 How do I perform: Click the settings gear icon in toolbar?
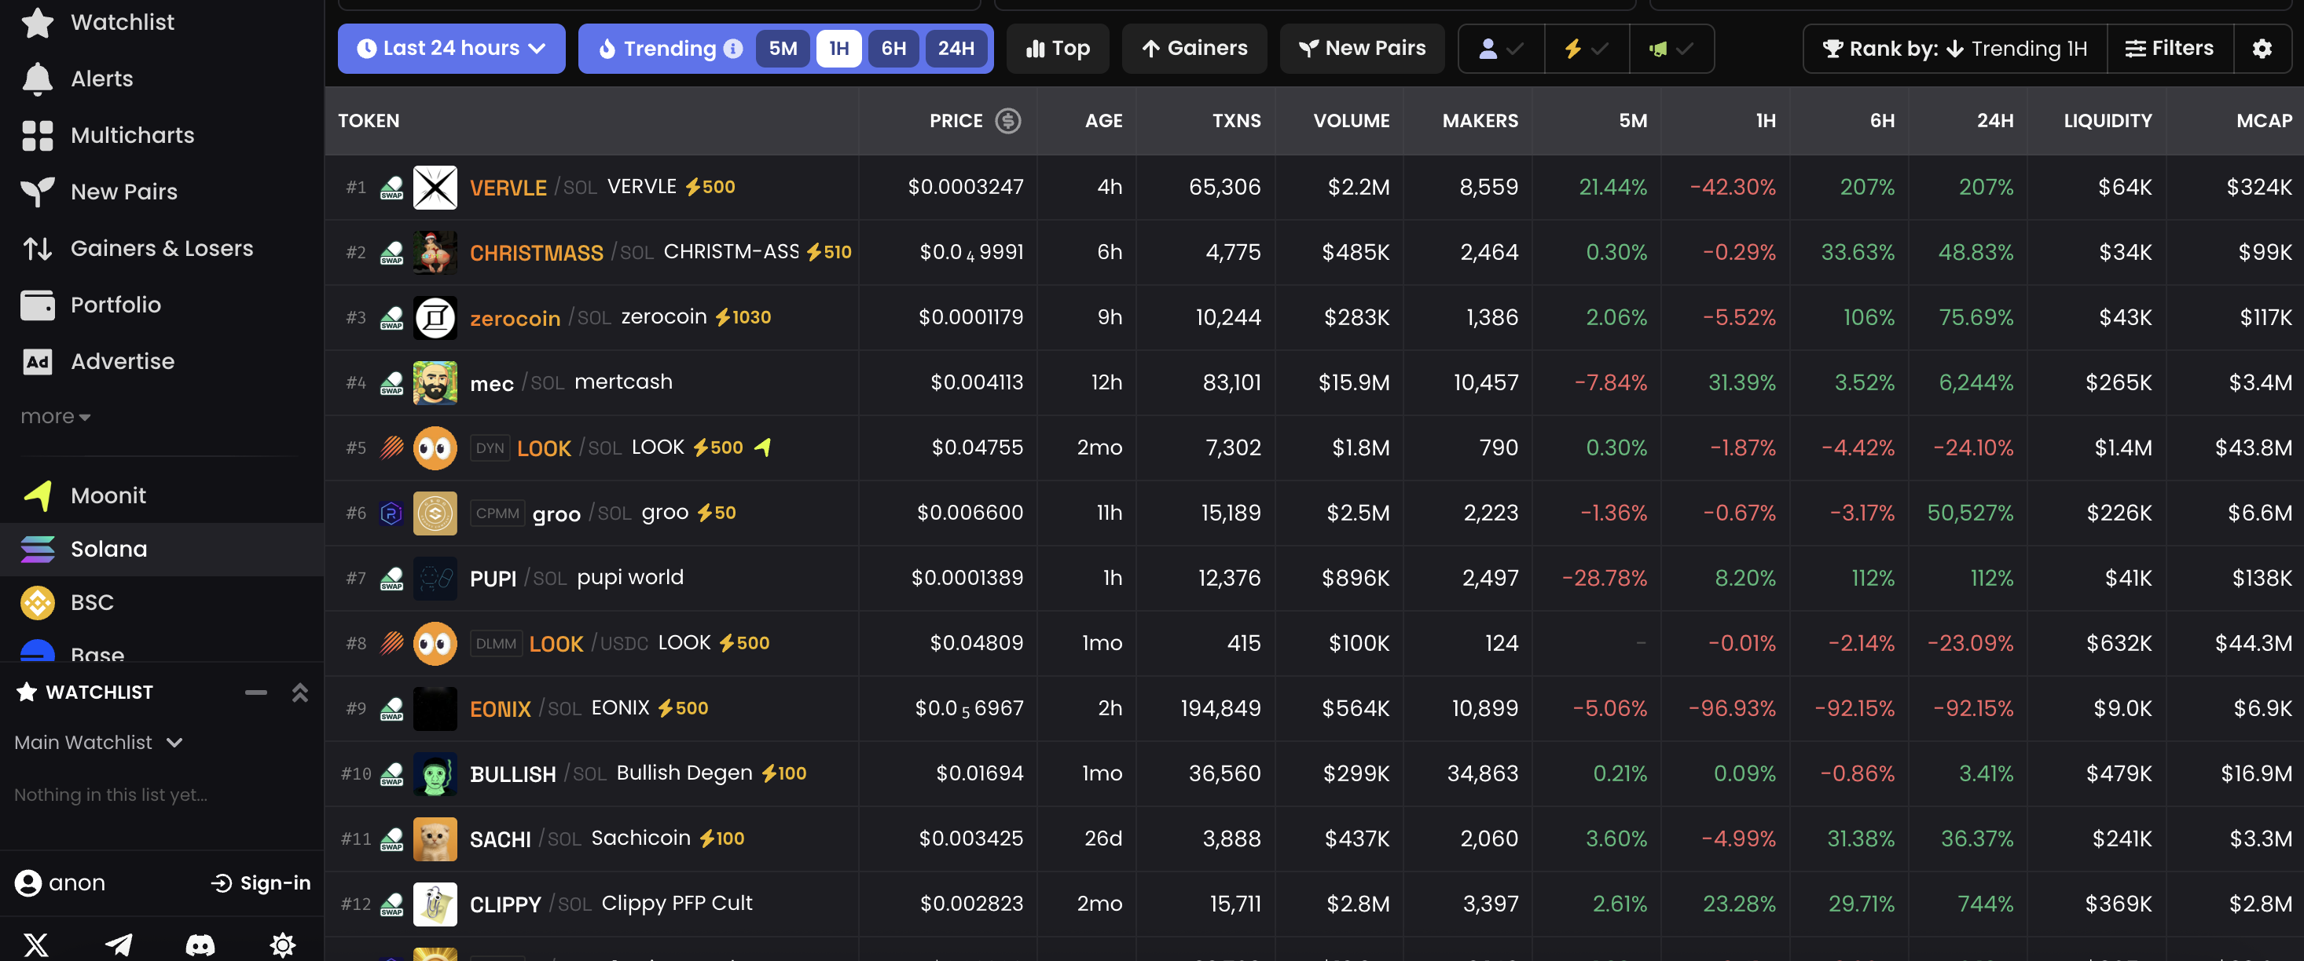click(x=2262, y=49)
